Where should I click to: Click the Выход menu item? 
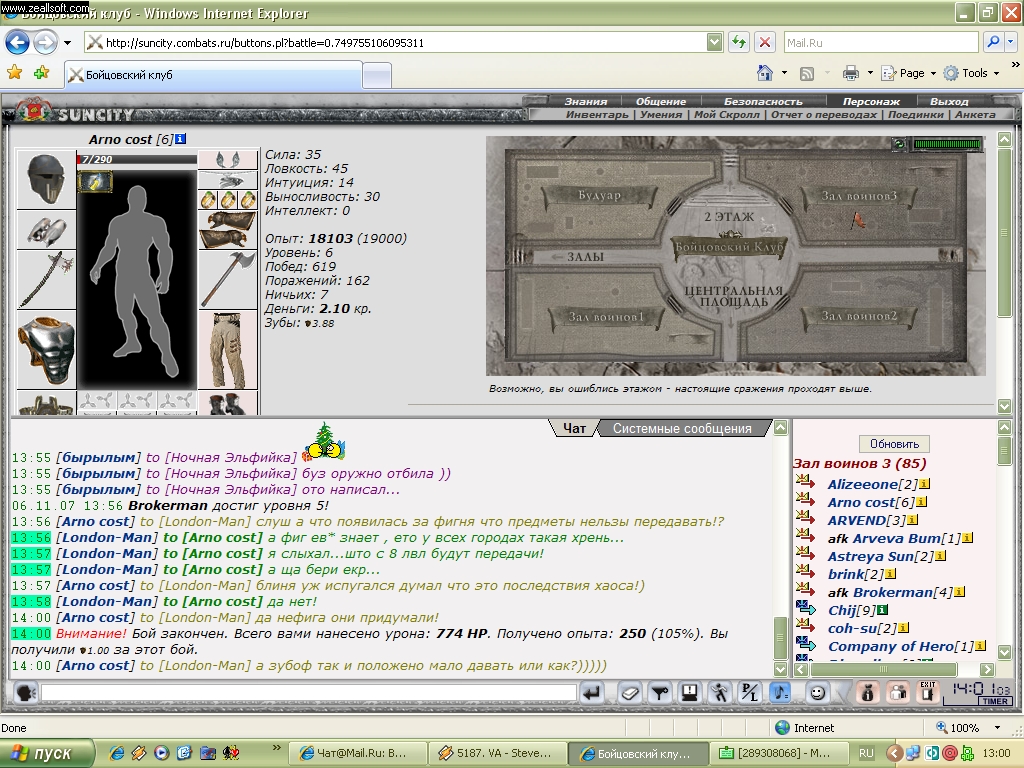pyautogui.click(x=949, y=101)
